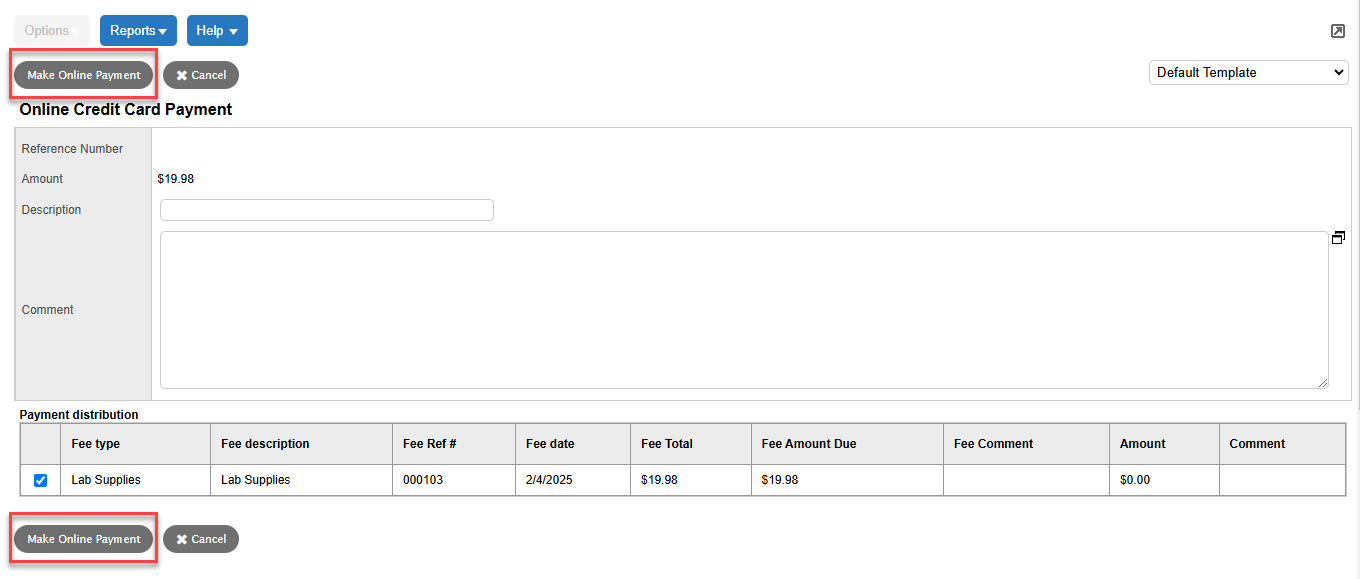Click the open-in-new-window popout icon
This screenshot has width=1360, height=579.
pyautogui.click(x=1337, y=31)
